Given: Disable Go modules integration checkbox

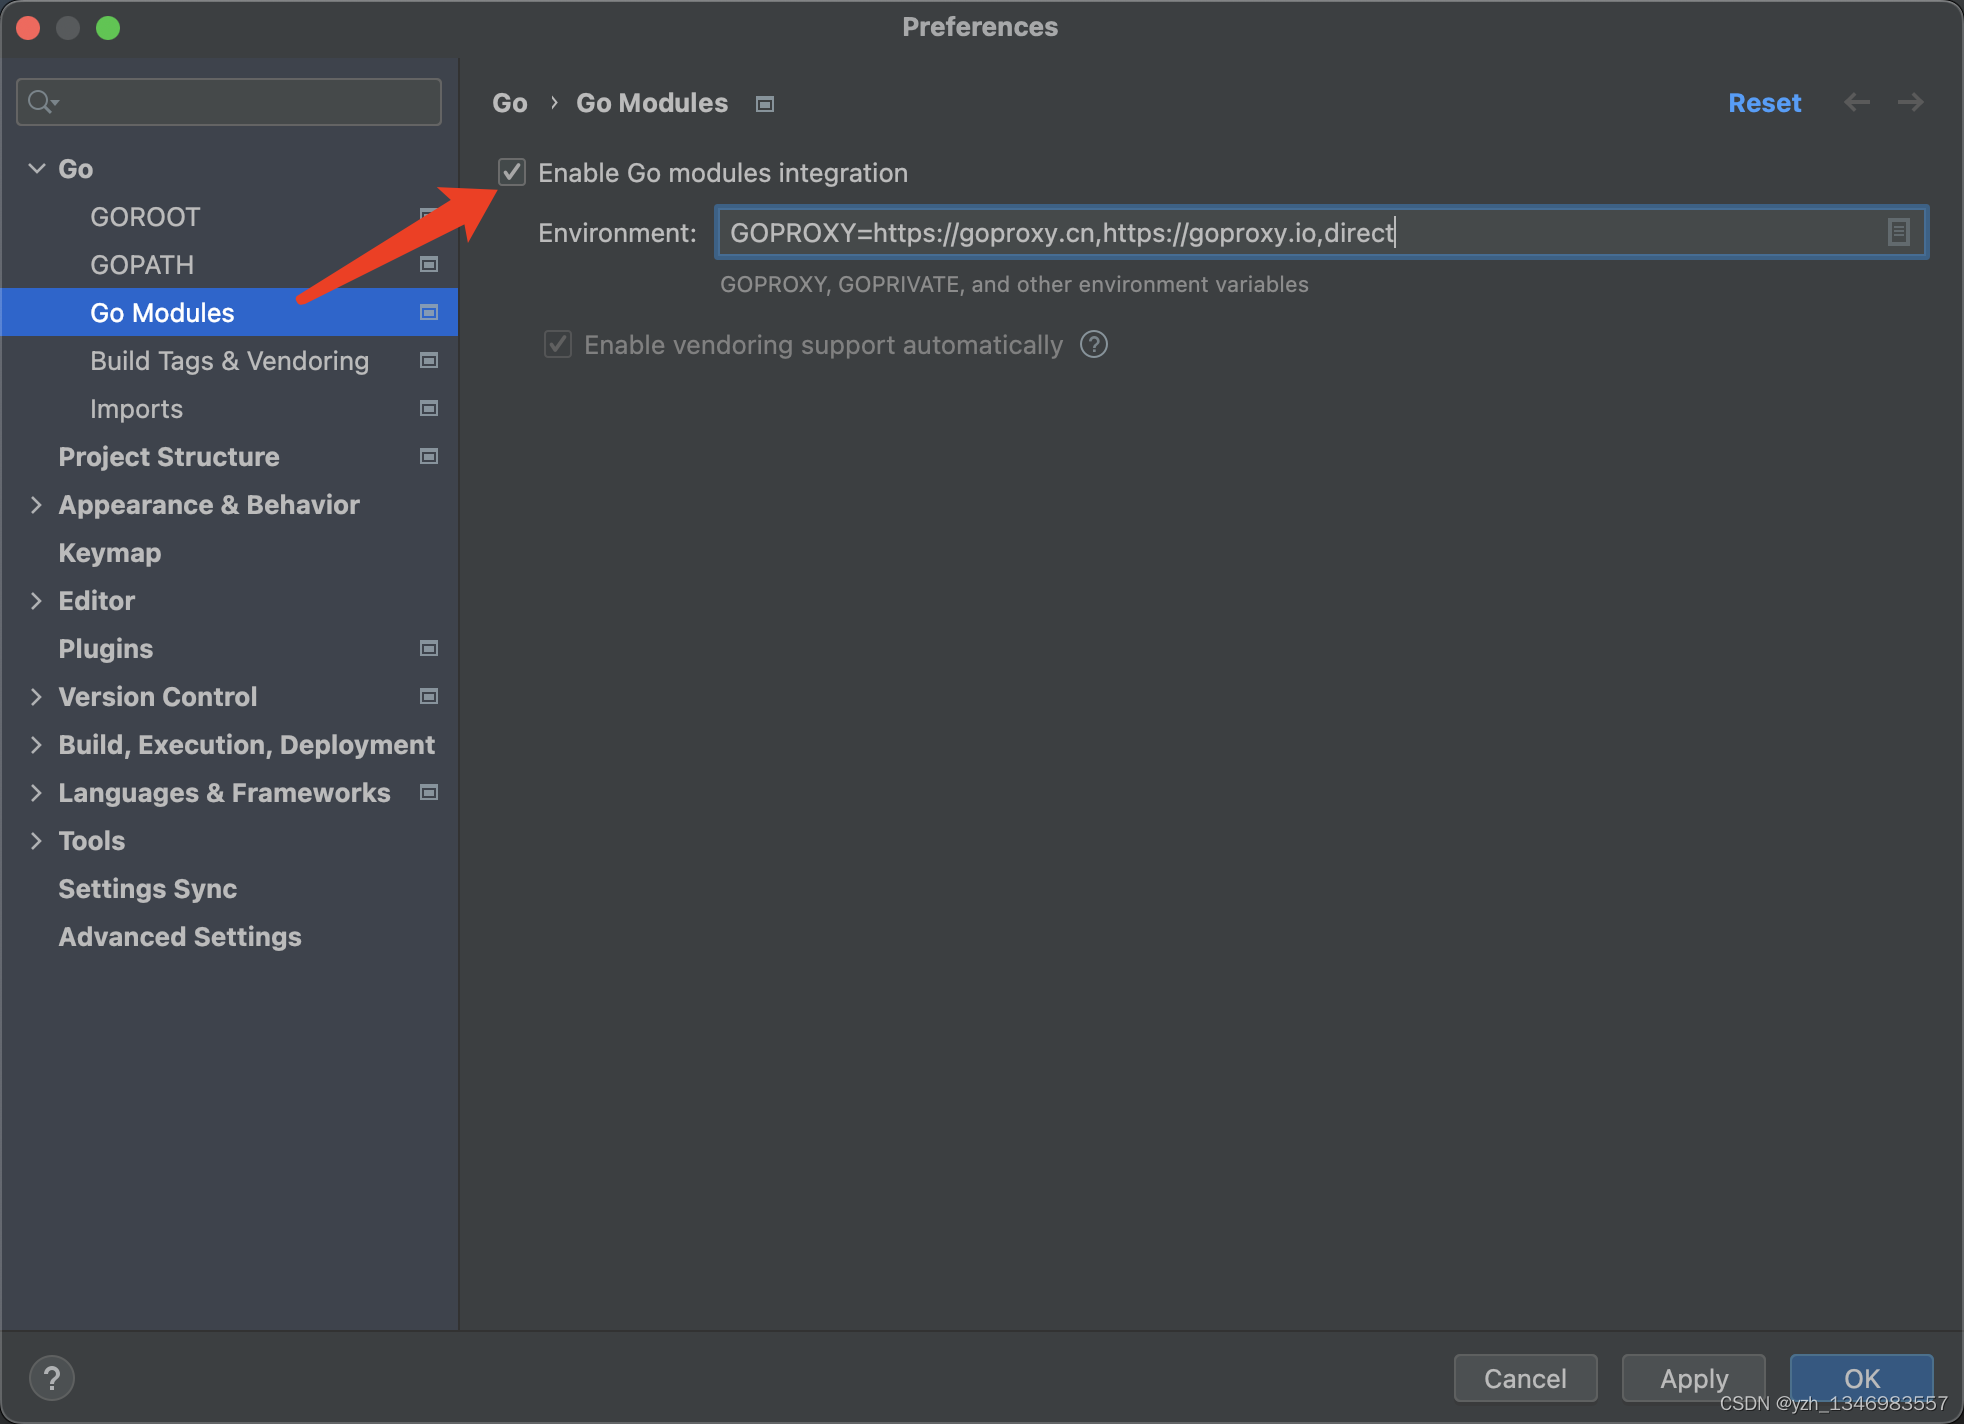Looking at the screenshot, I should pyautogui.click(x=512, y=172).
